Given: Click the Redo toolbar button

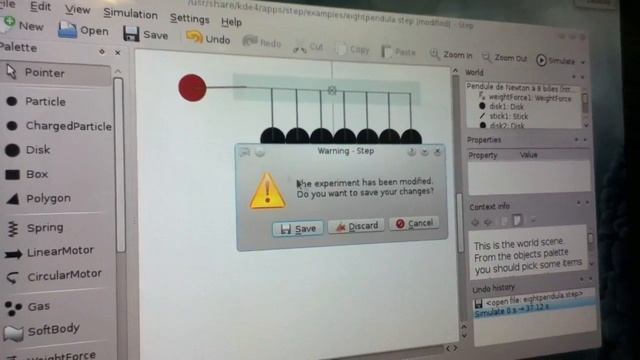Looking at the screenshot, I should pyautogui.click(x=262, y=42).
